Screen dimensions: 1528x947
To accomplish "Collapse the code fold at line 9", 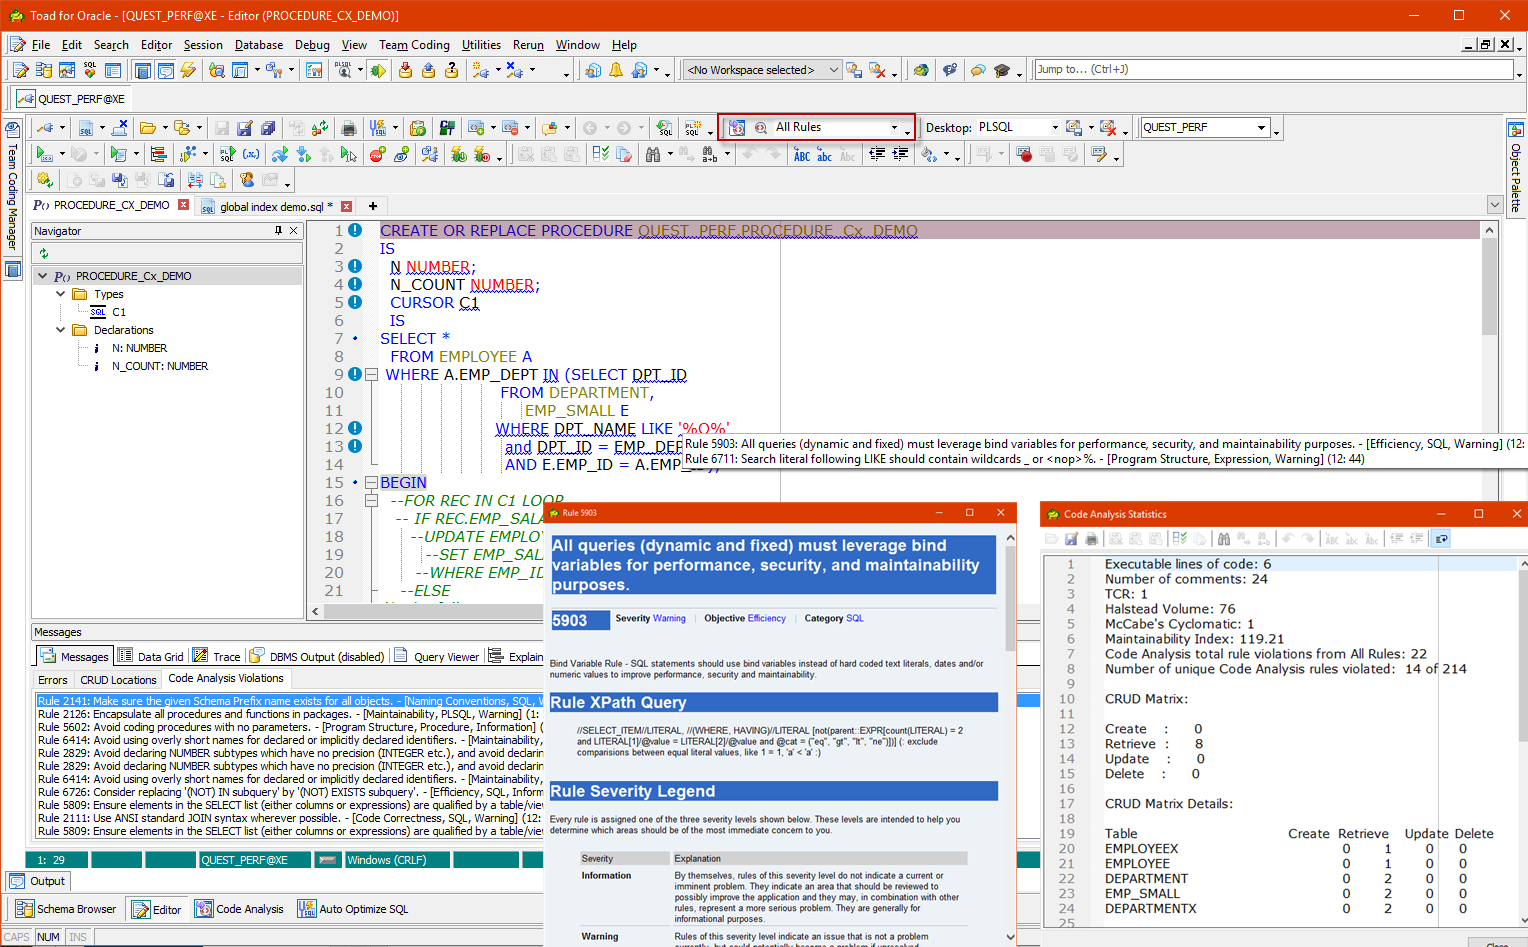I will tap(371, 375).
